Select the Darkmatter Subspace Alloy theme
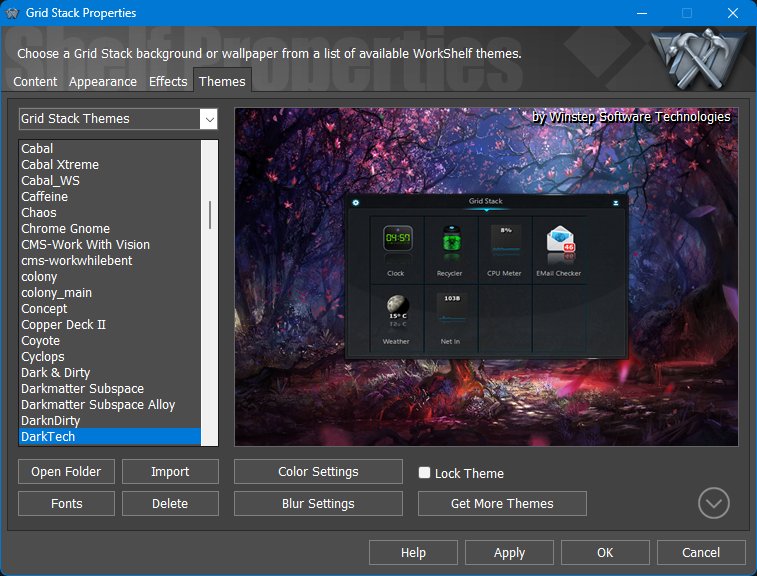 coord(110,404)
